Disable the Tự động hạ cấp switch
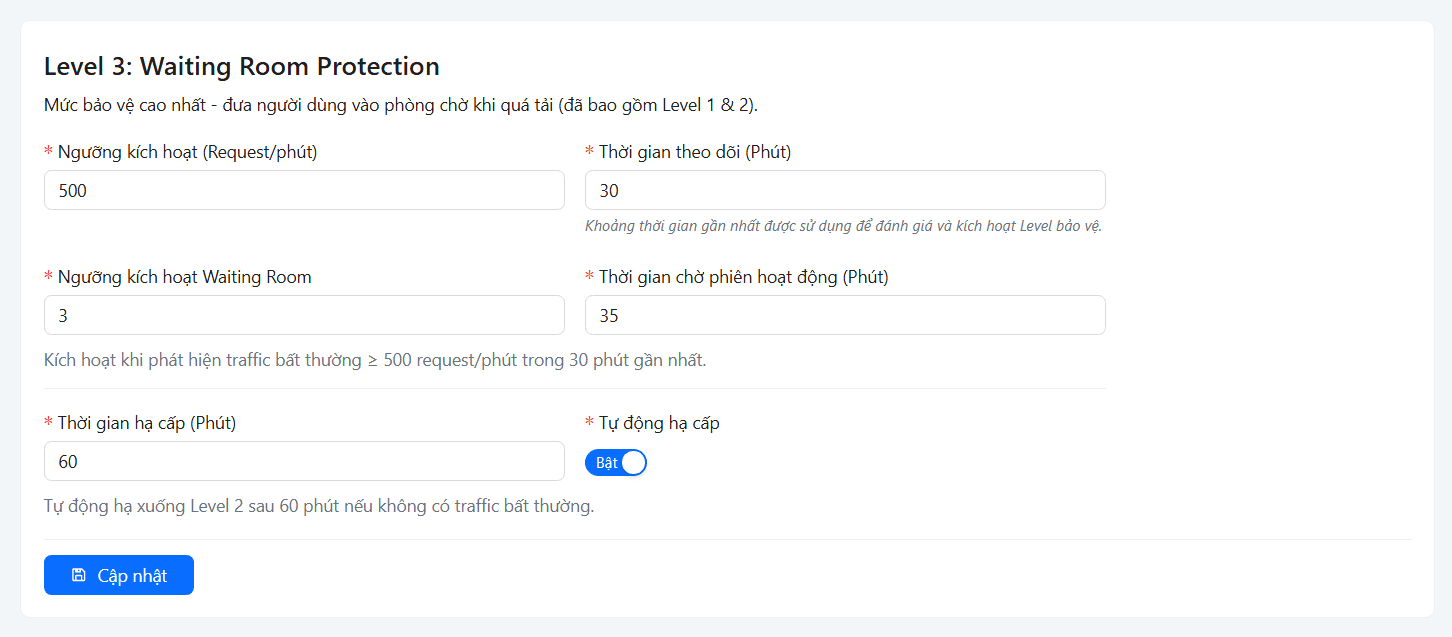Viewport: 1452px width, 637px height. click(616, 463)
